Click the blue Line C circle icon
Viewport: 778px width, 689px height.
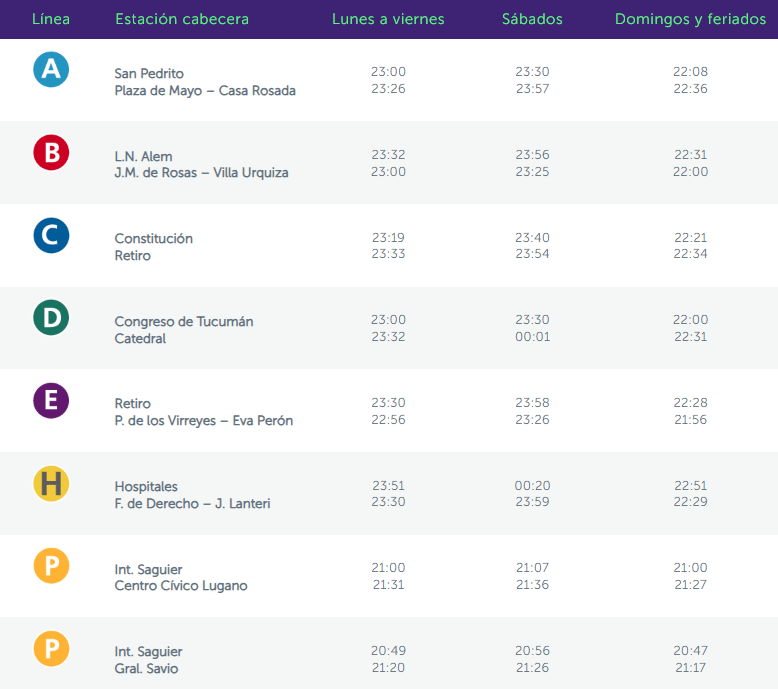coord(51,235)
